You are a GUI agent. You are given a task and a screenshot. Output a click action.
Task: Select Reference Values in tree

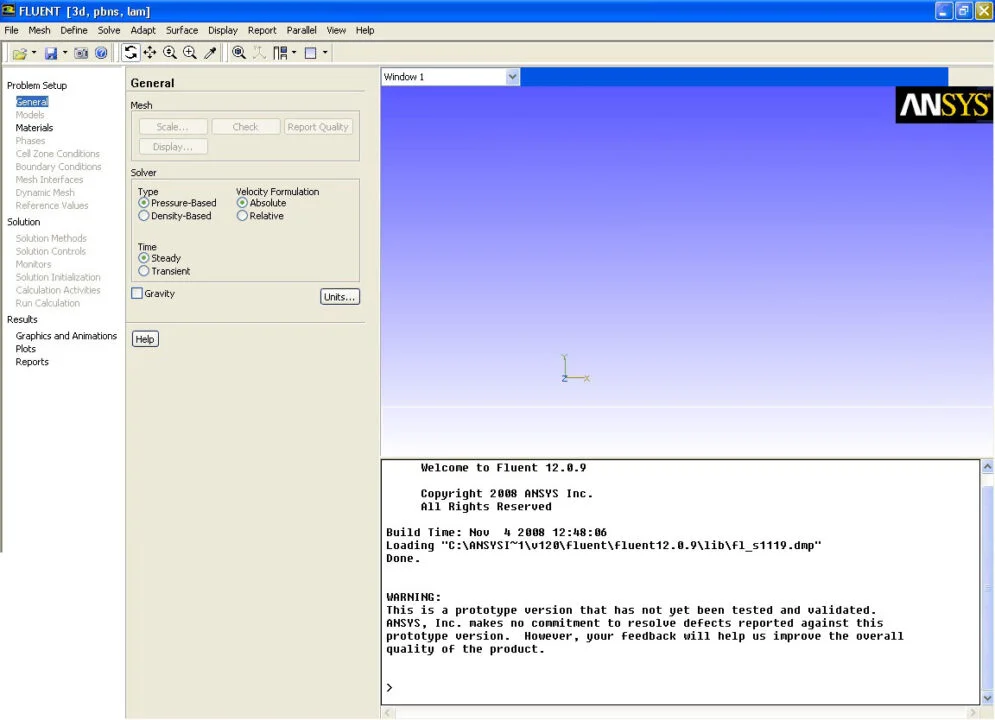(52, 206)
